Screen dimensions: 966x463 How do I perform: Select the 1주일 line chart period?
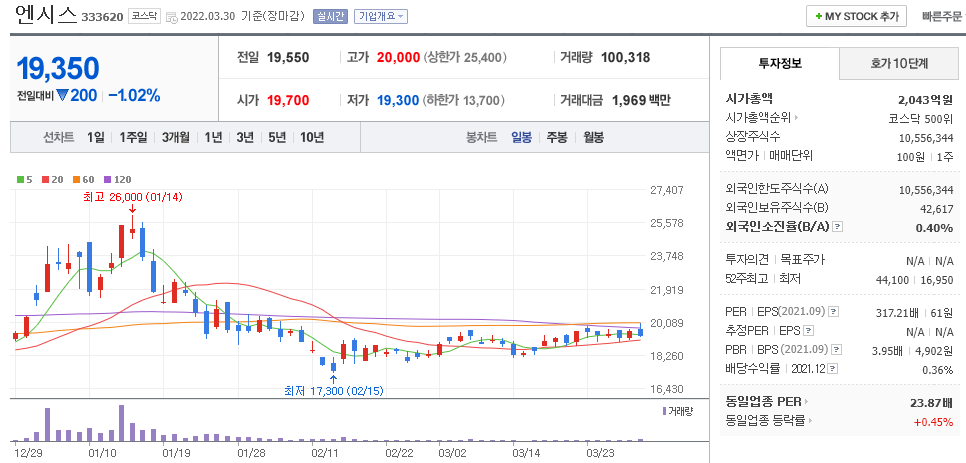pyautogui.click(x=133, y=137)
